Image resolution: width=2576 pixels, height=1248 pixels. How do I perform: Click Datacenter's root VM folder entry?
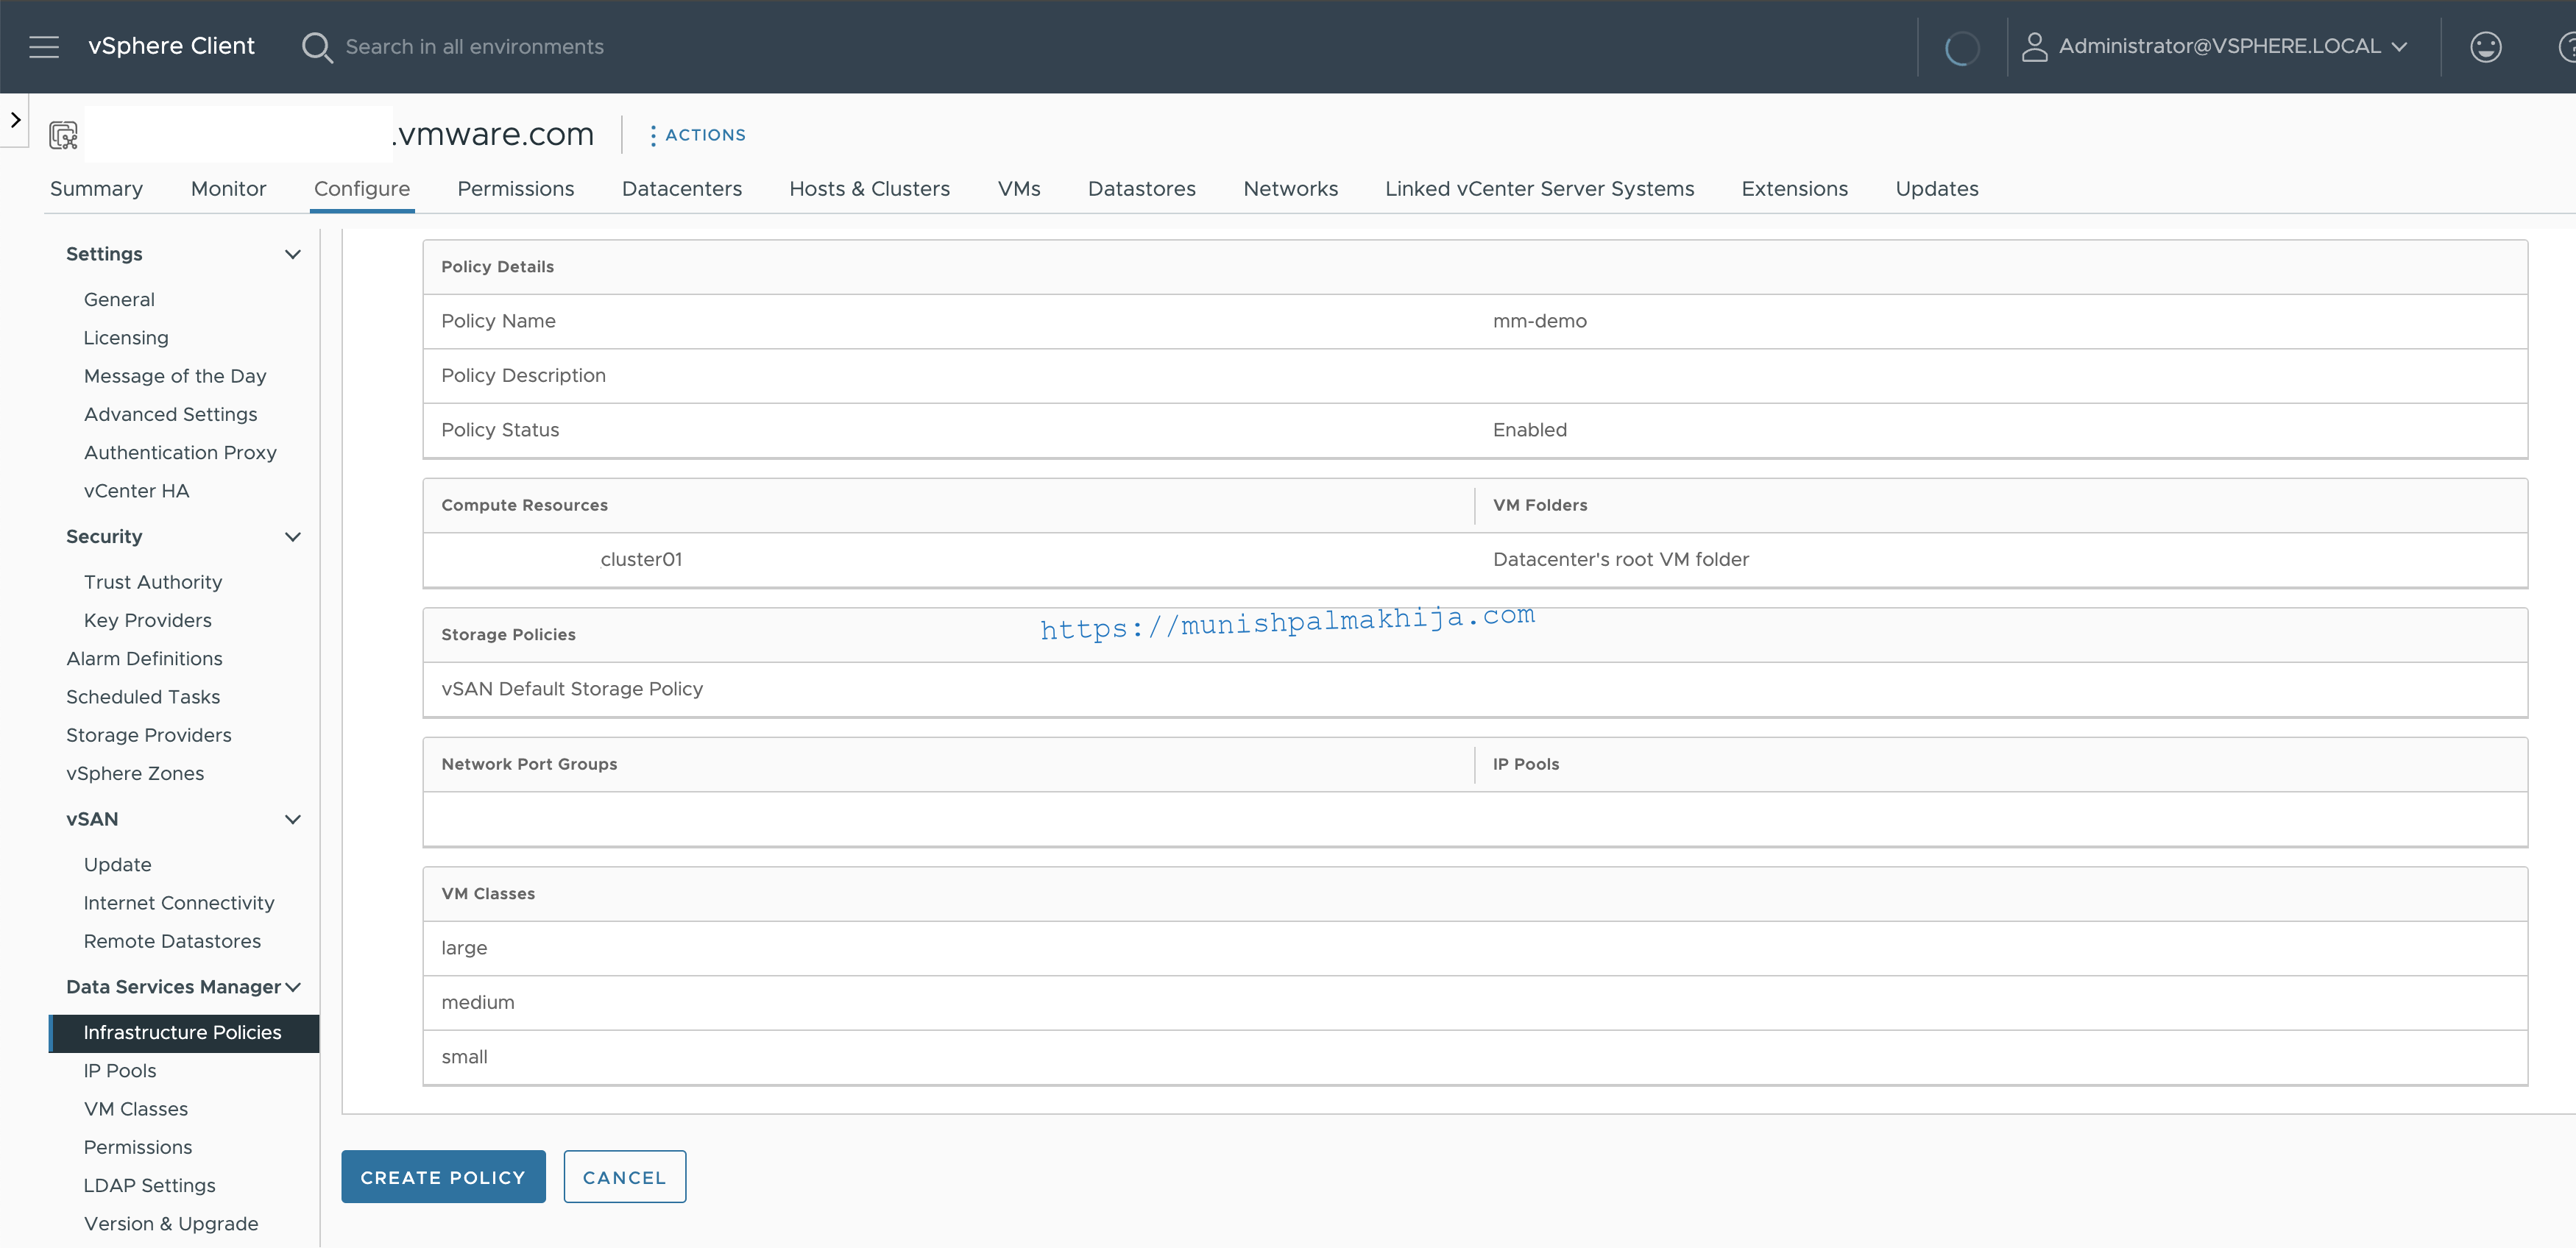click(1621, 560)
